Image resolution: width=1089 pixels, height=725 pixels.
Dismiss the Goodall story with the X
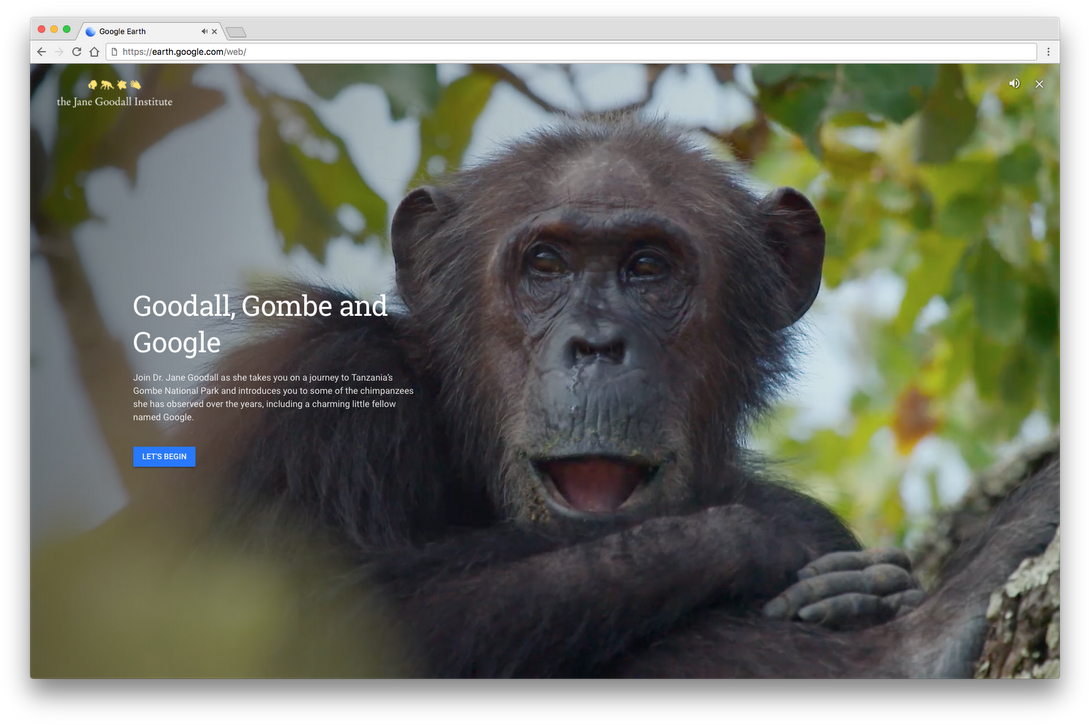pos(1039,84)
